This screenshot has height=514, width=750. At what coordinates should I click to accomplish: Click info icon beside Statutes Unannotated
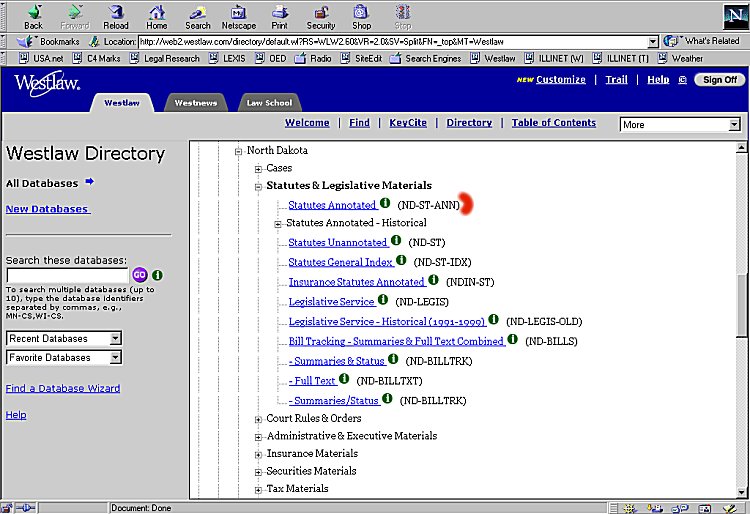[396, 241]
